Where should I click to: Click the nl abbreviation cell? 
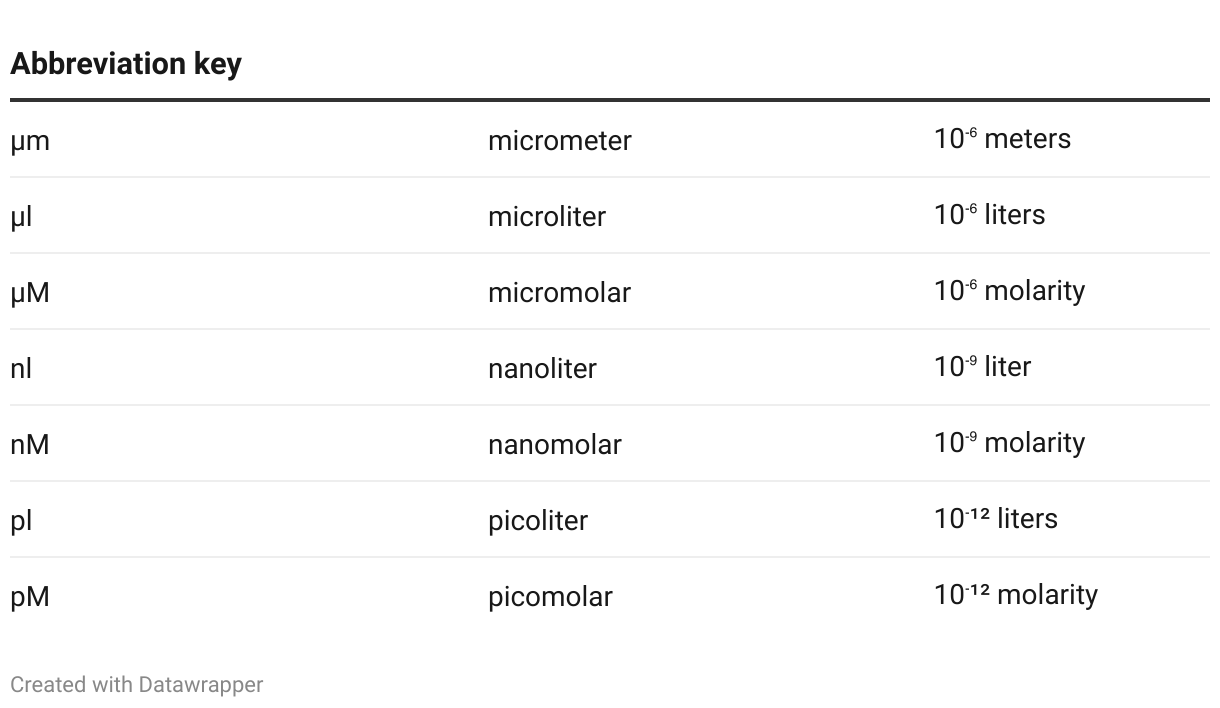coord(21,369)
